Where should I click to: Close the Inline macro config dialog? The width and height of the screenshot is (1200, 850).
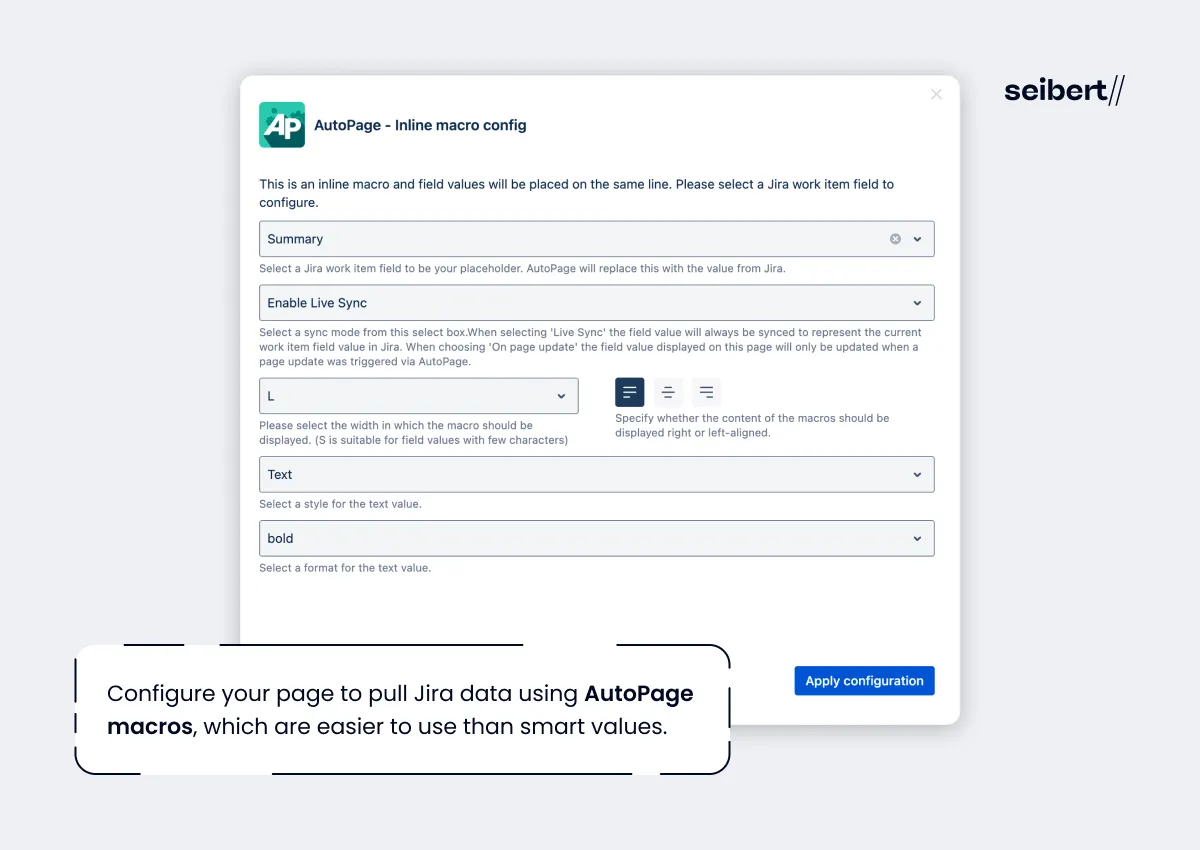point(936,94)
